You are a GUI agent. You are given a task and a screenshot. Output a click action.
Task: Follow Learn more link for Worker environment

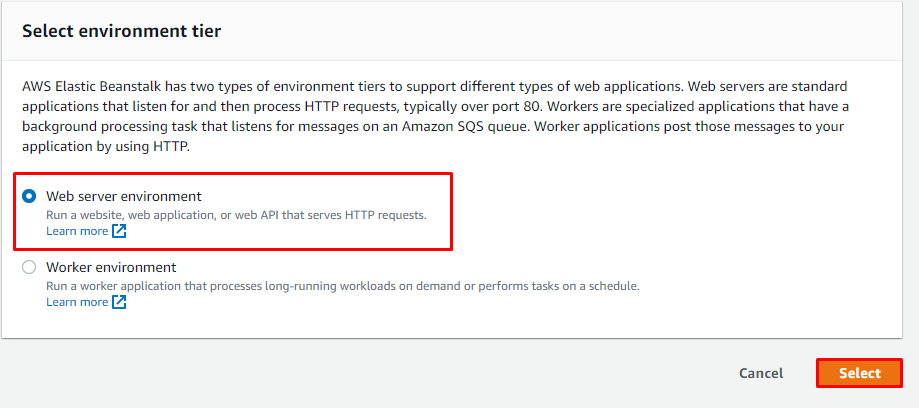pos(77,302)
